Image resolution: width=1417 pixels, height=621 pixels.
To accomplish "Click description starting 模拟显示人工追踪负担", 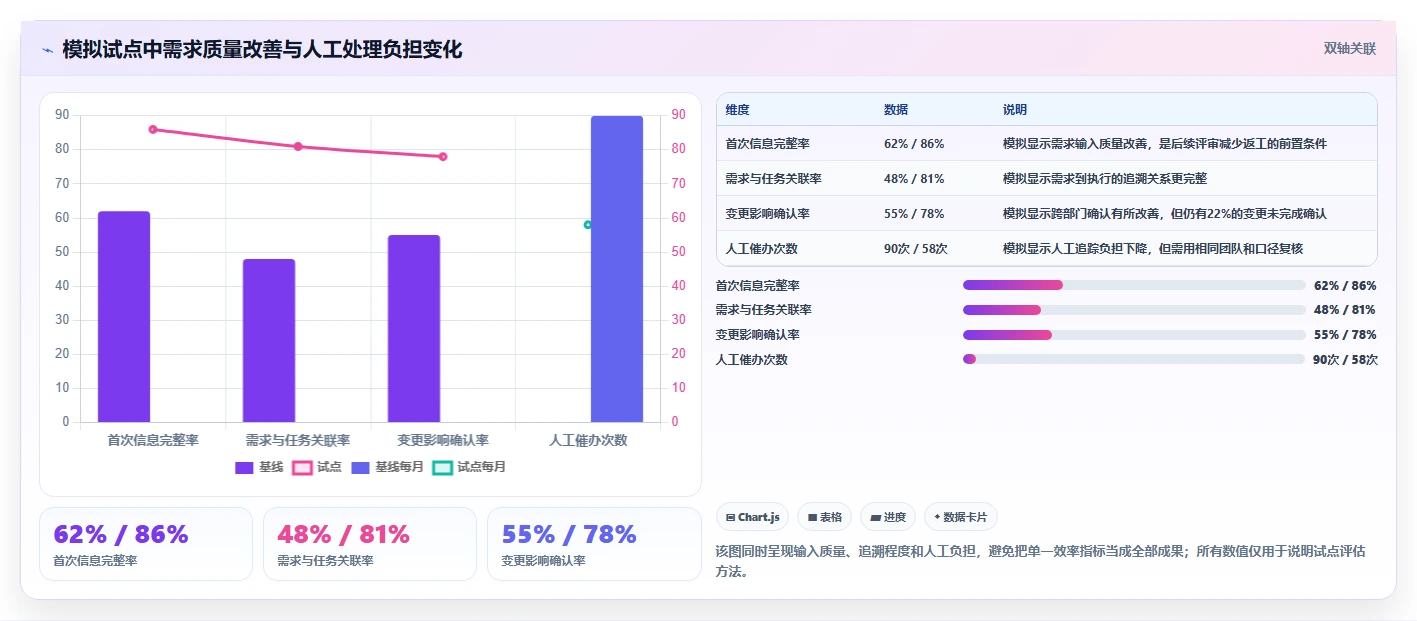I will point(1153,248).
